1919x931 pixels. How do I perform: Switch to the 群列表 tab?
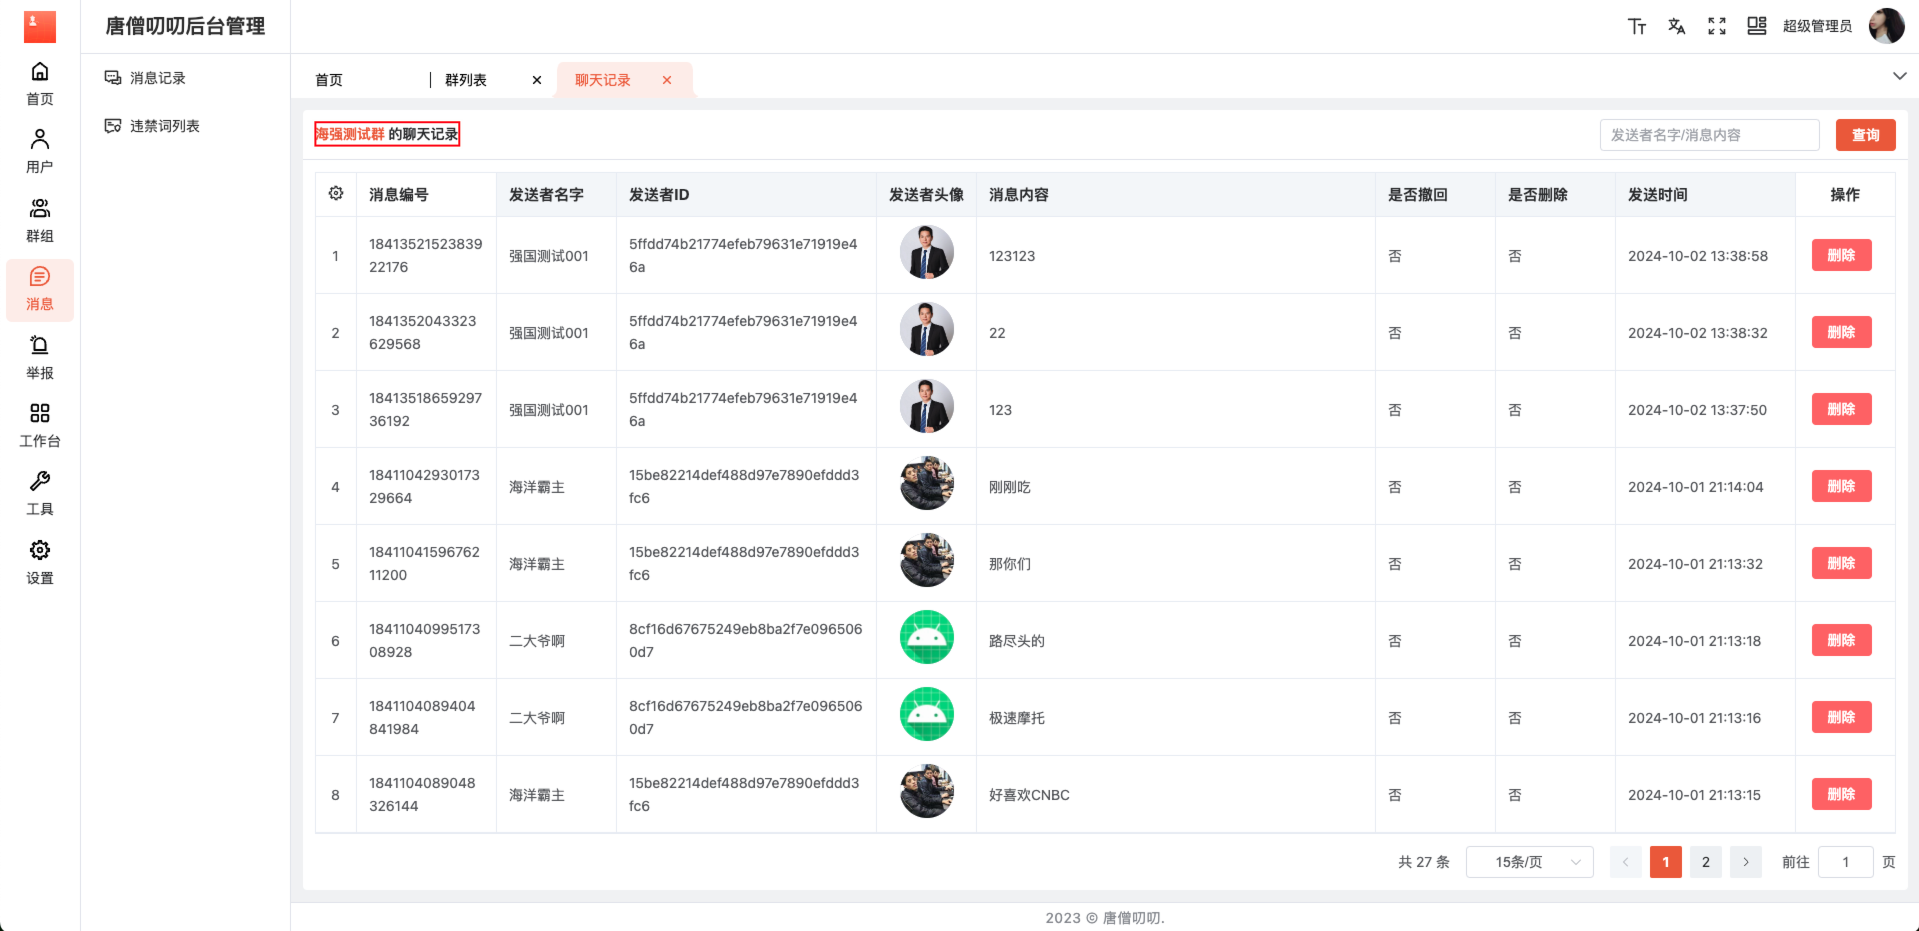click(465, 79)
